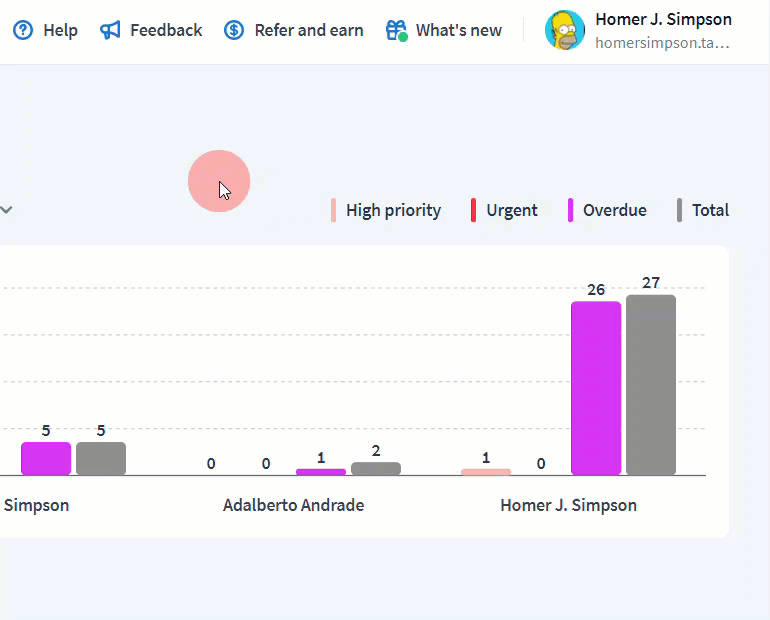Open What's new menu text
The width and height of the screenshot is (770, 620).
459,30
